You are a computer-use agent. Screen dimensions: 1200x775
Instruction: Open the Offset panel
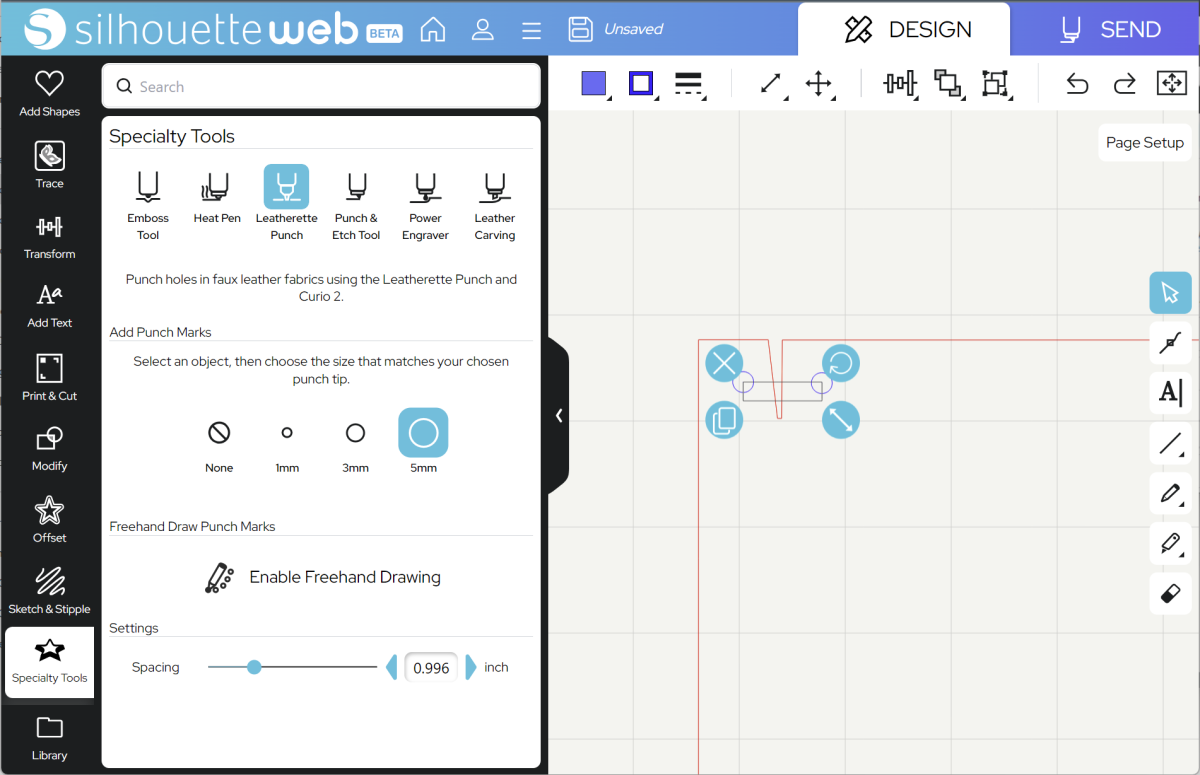pyautogui.click(x=50, y=520)
